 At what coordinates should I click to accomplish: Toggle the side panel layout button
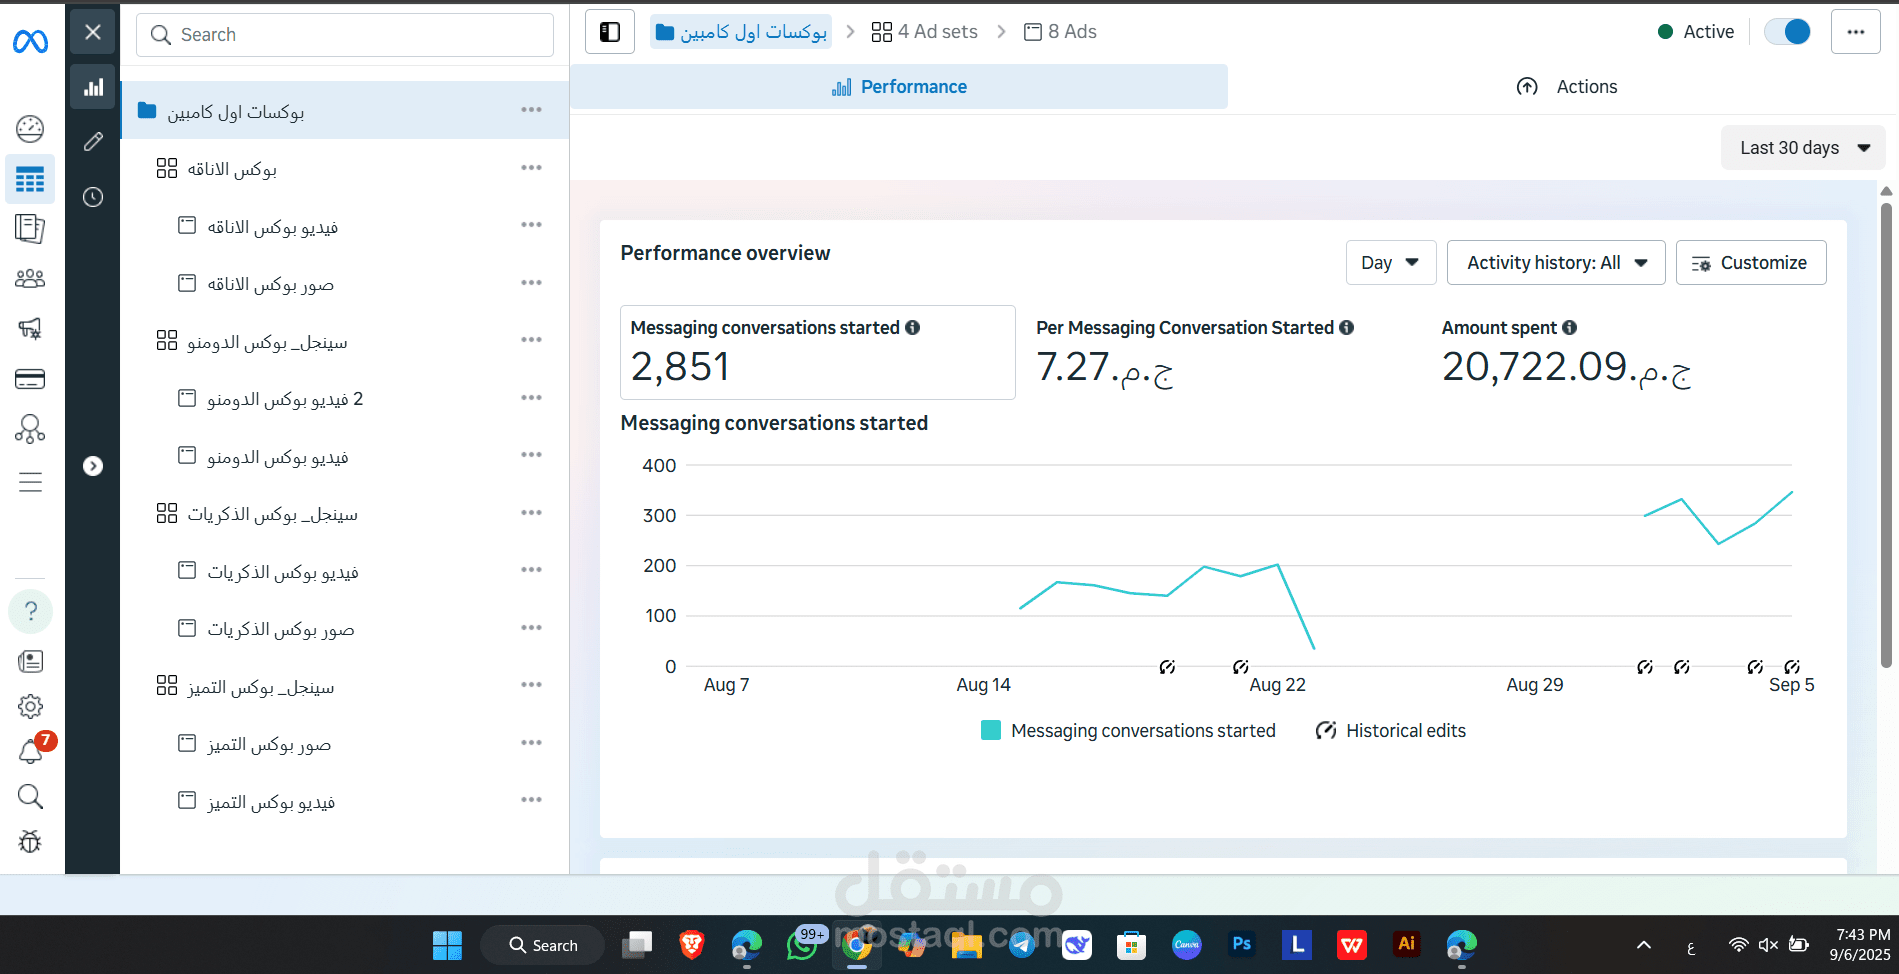[x=610, y=32]
